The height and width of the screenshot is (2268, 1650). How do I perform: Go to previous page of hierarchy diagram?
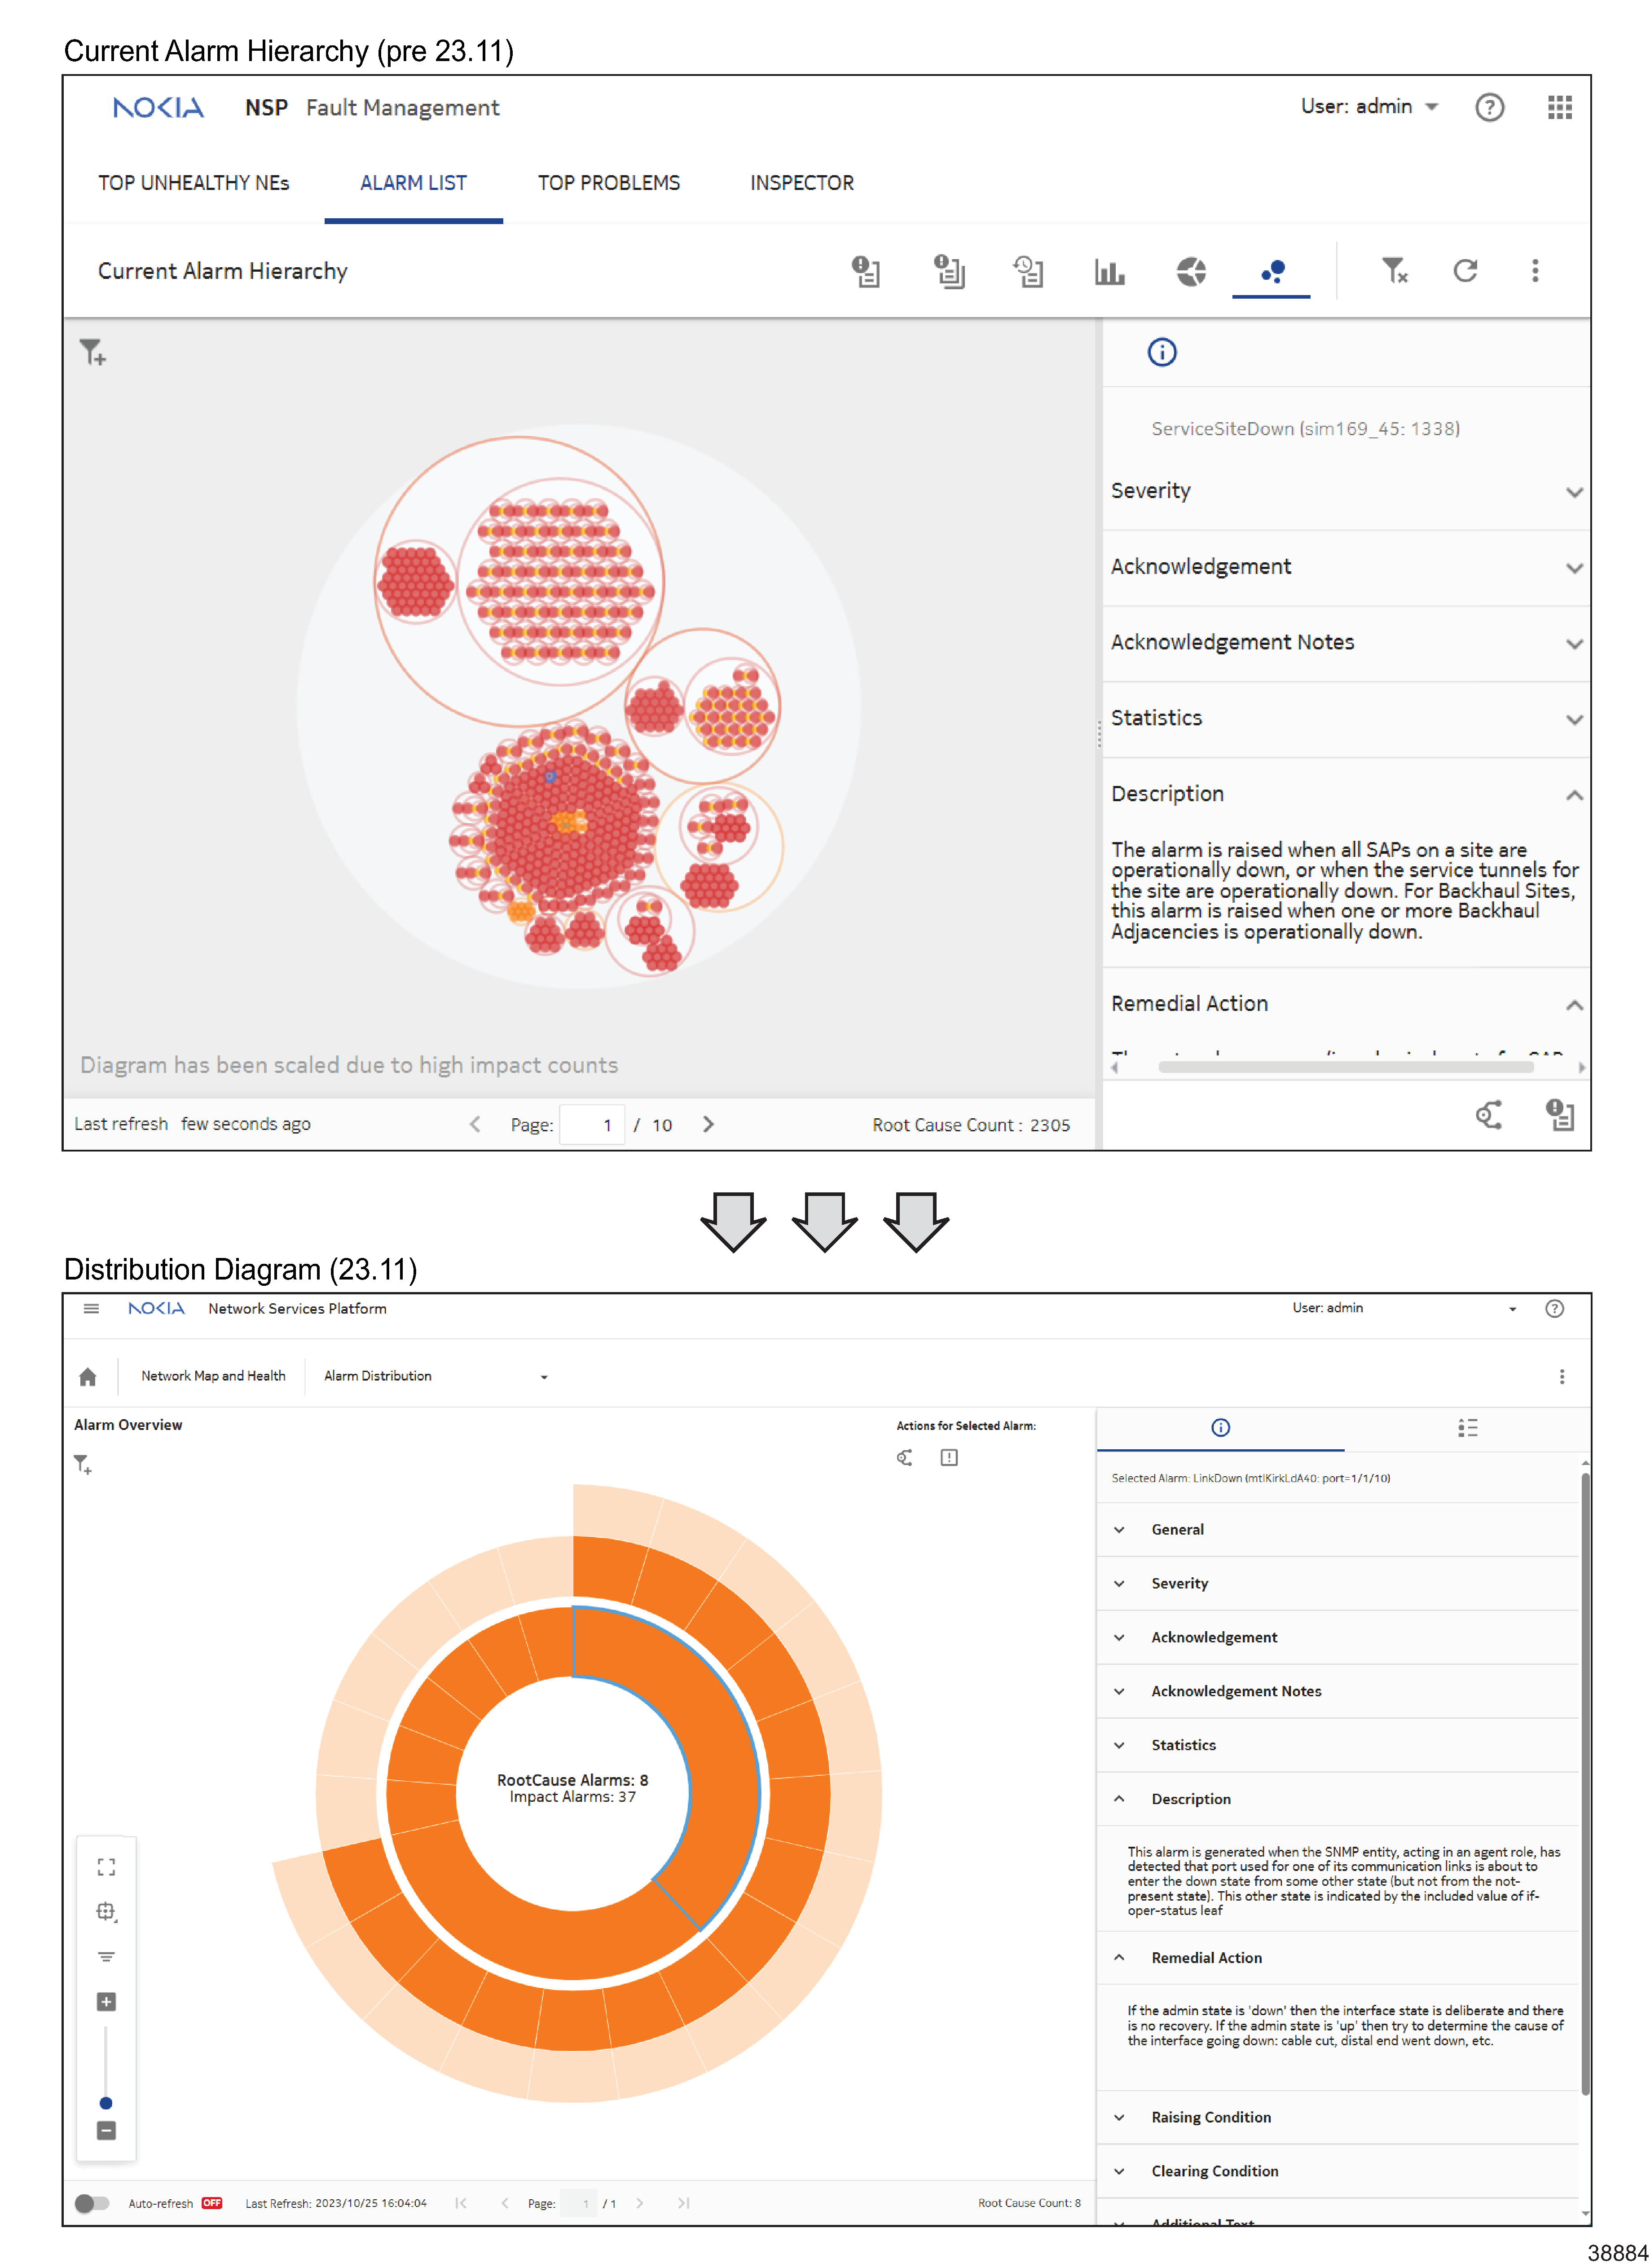(475, 1124)
